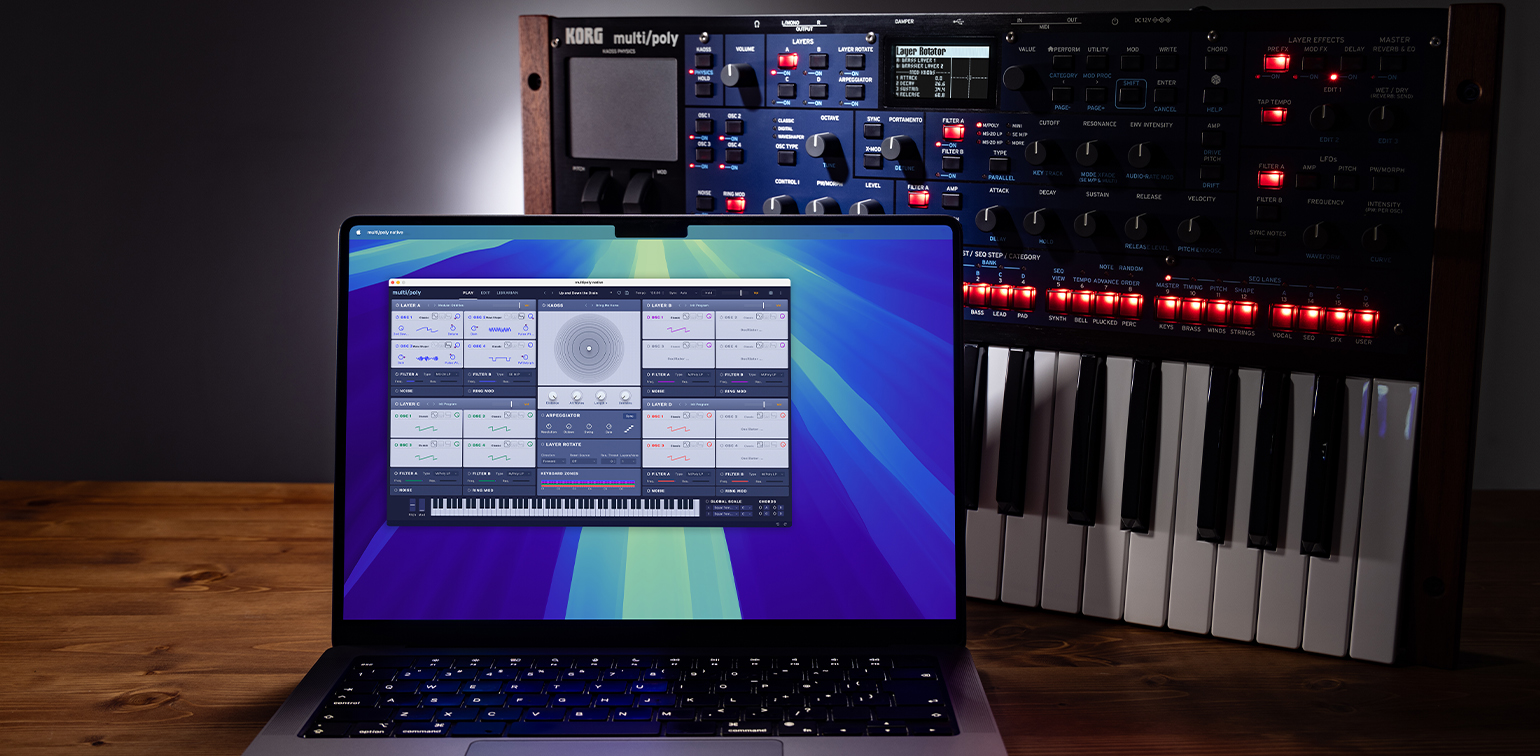Toggle the Kaoss power button
Screen dimensions: 1540x756
coord(544,305)
